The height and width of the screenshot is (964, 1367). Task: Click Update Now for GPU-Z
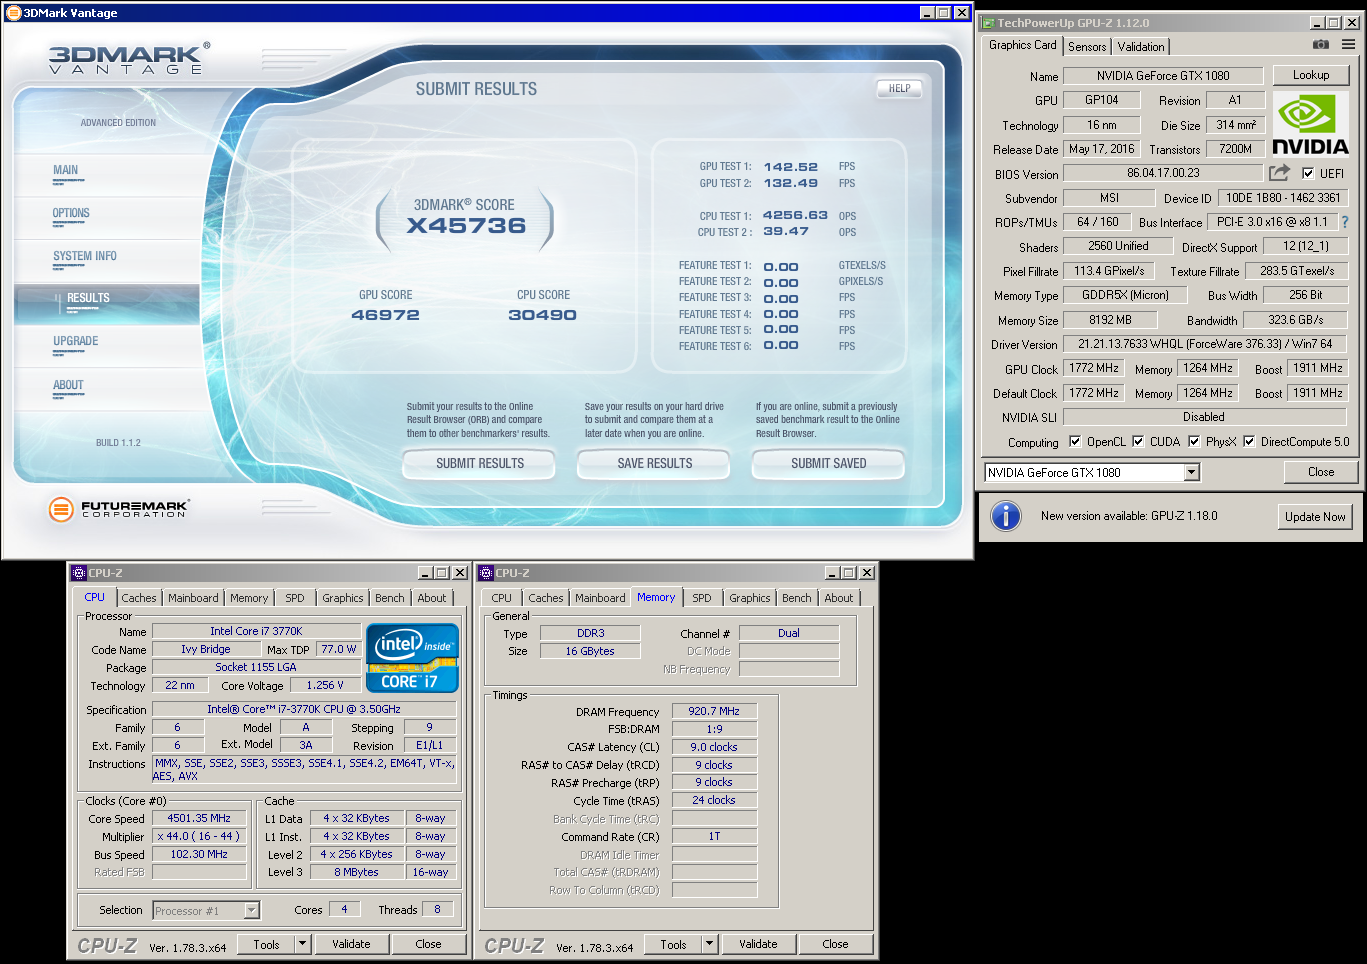pyautogui.click(x=1315, y=517)
